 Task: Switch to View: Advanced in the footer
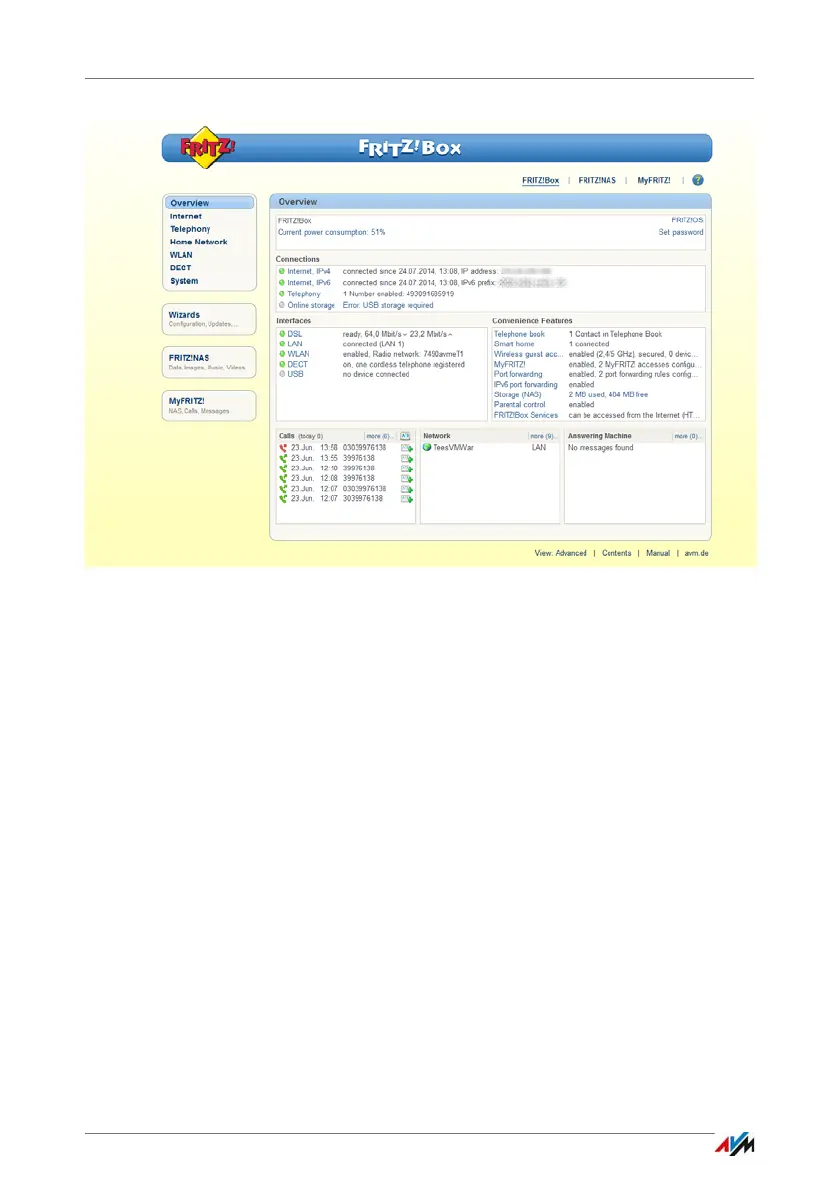pos(560,553)
